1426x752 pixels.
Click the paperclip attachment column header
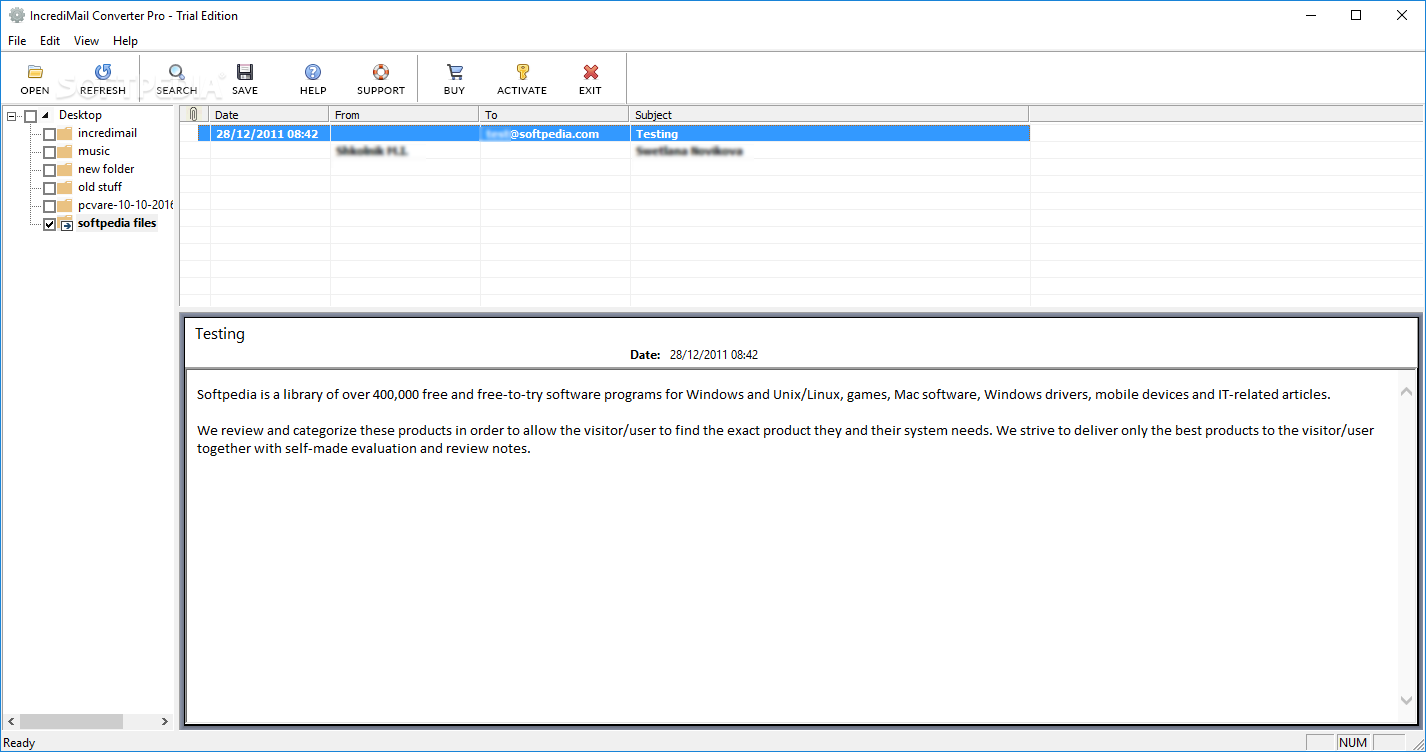click(195, 115)
